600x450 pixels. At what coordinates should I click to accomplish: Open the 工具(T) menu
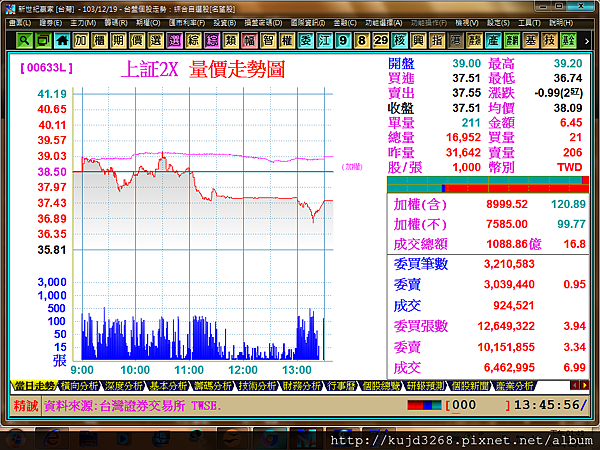pyautogui.click(x=529, y=23)
